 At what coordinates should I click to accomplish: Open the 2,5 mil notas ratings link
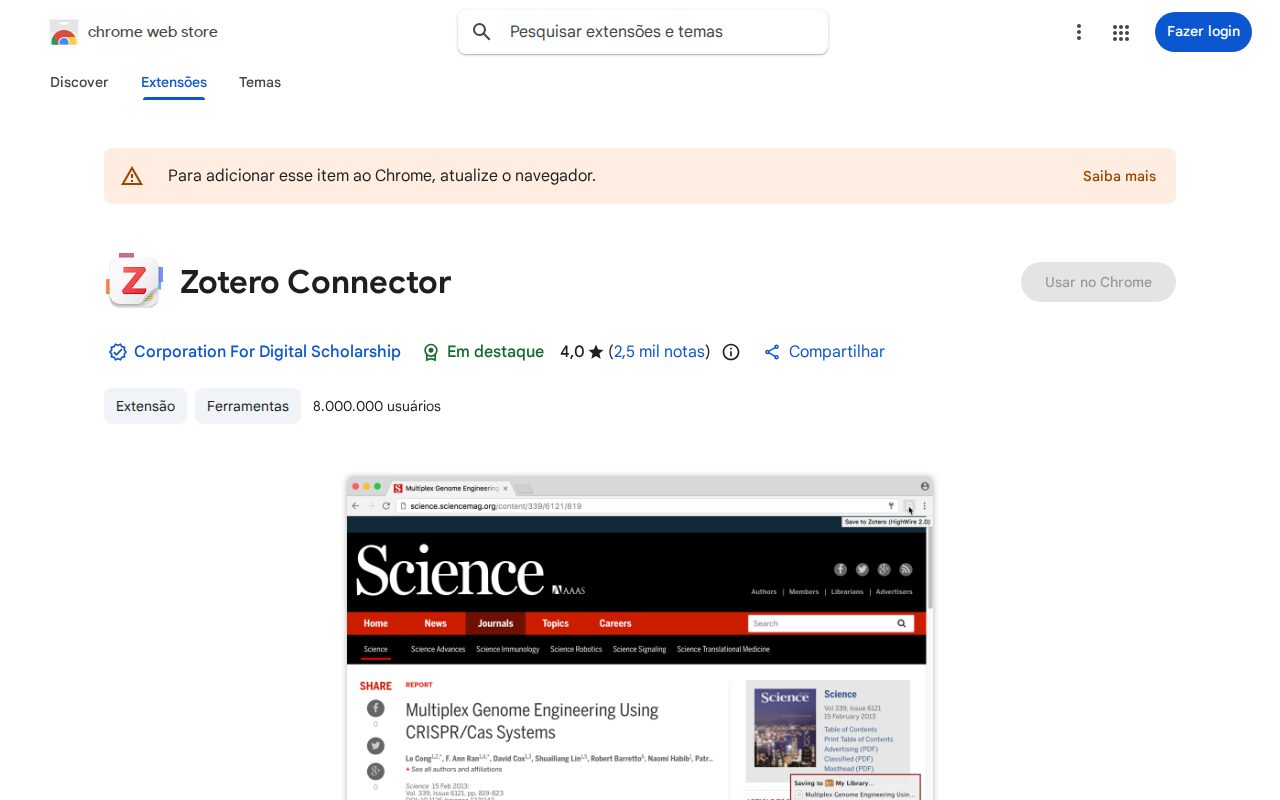[x=659, y=352]
